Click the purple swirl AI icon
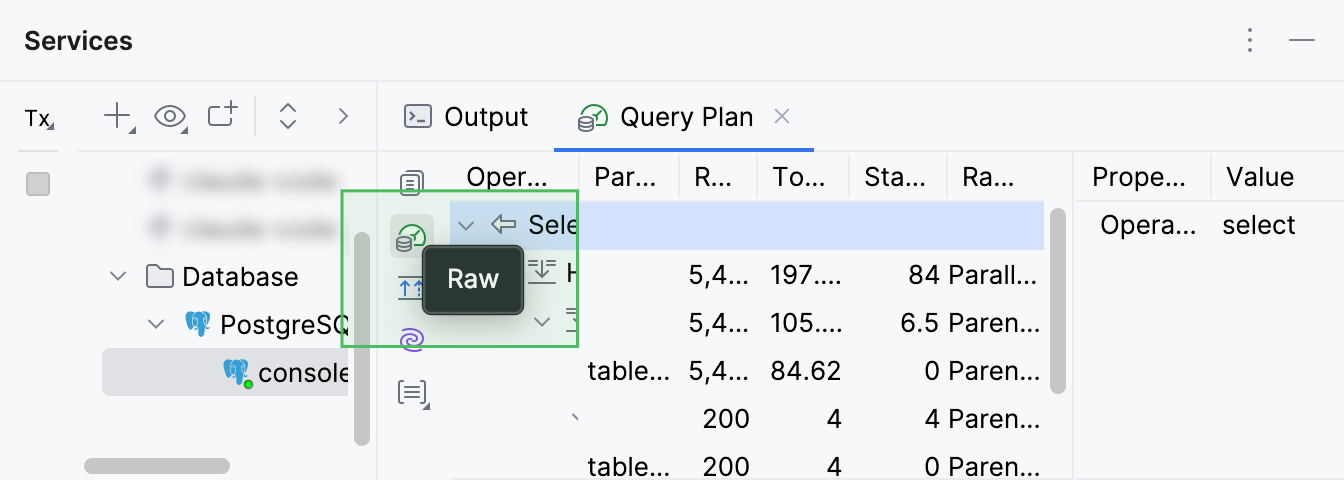1344x480 pixels. (411, 341)
